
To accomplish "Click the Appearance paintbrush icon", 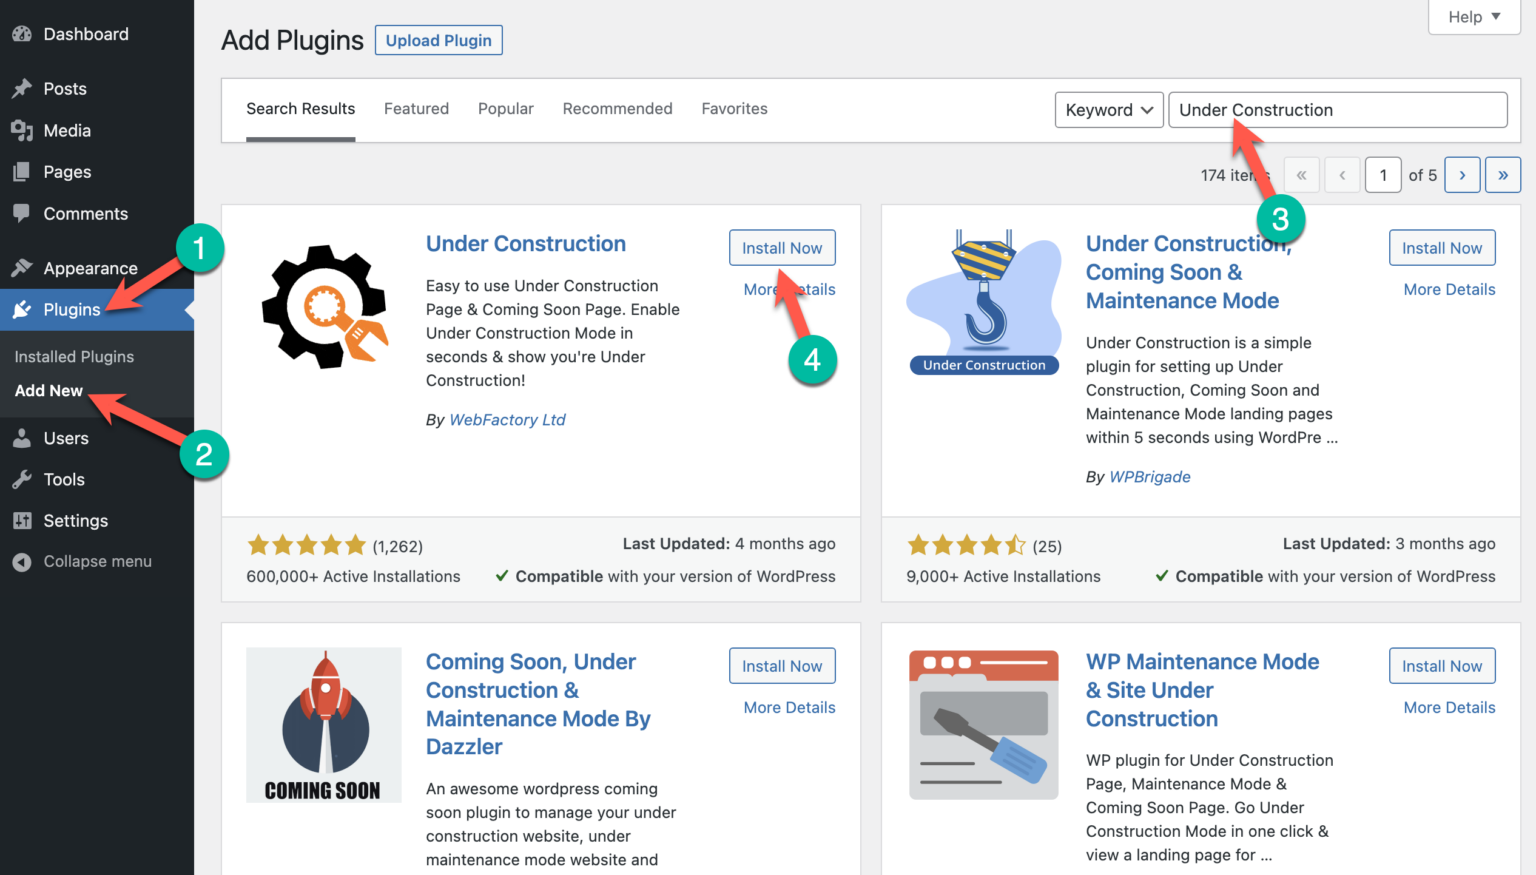I will pos(22,267).
